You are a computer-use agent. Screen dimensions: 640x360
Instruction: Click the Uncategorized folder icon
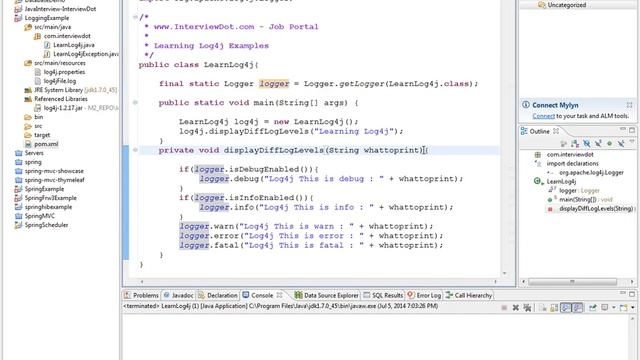(542, 5)
